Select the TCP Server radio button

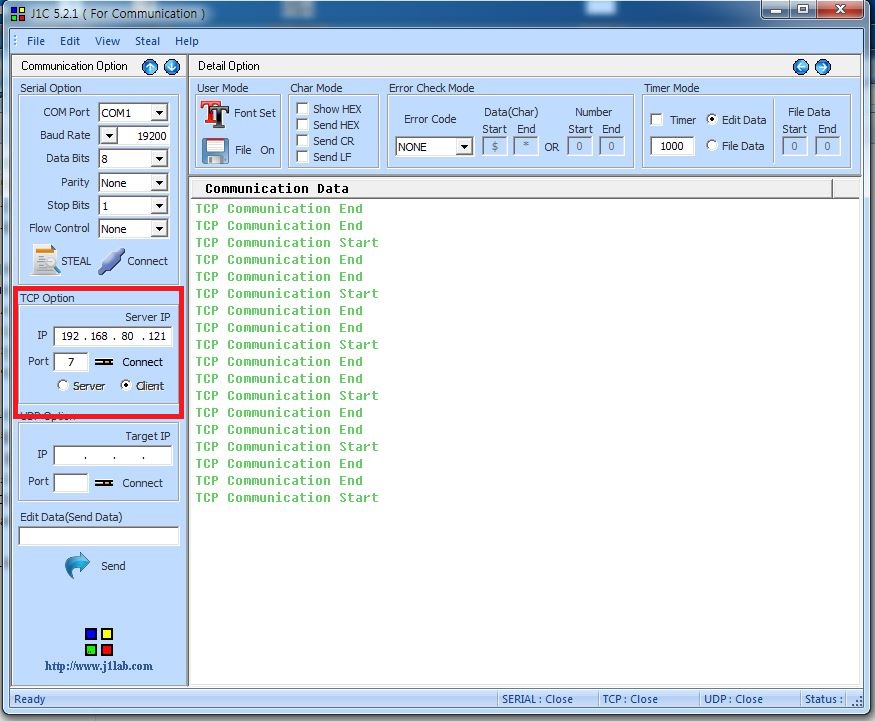tap(62, 386)
